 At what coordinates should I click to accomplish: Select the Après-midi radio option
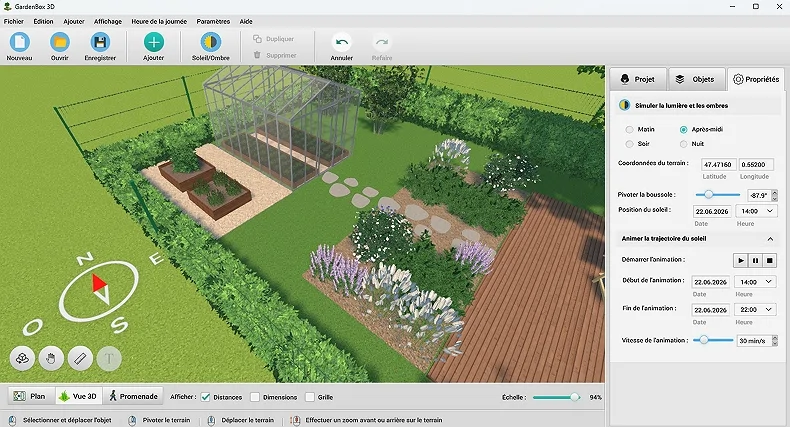[683, 129]
